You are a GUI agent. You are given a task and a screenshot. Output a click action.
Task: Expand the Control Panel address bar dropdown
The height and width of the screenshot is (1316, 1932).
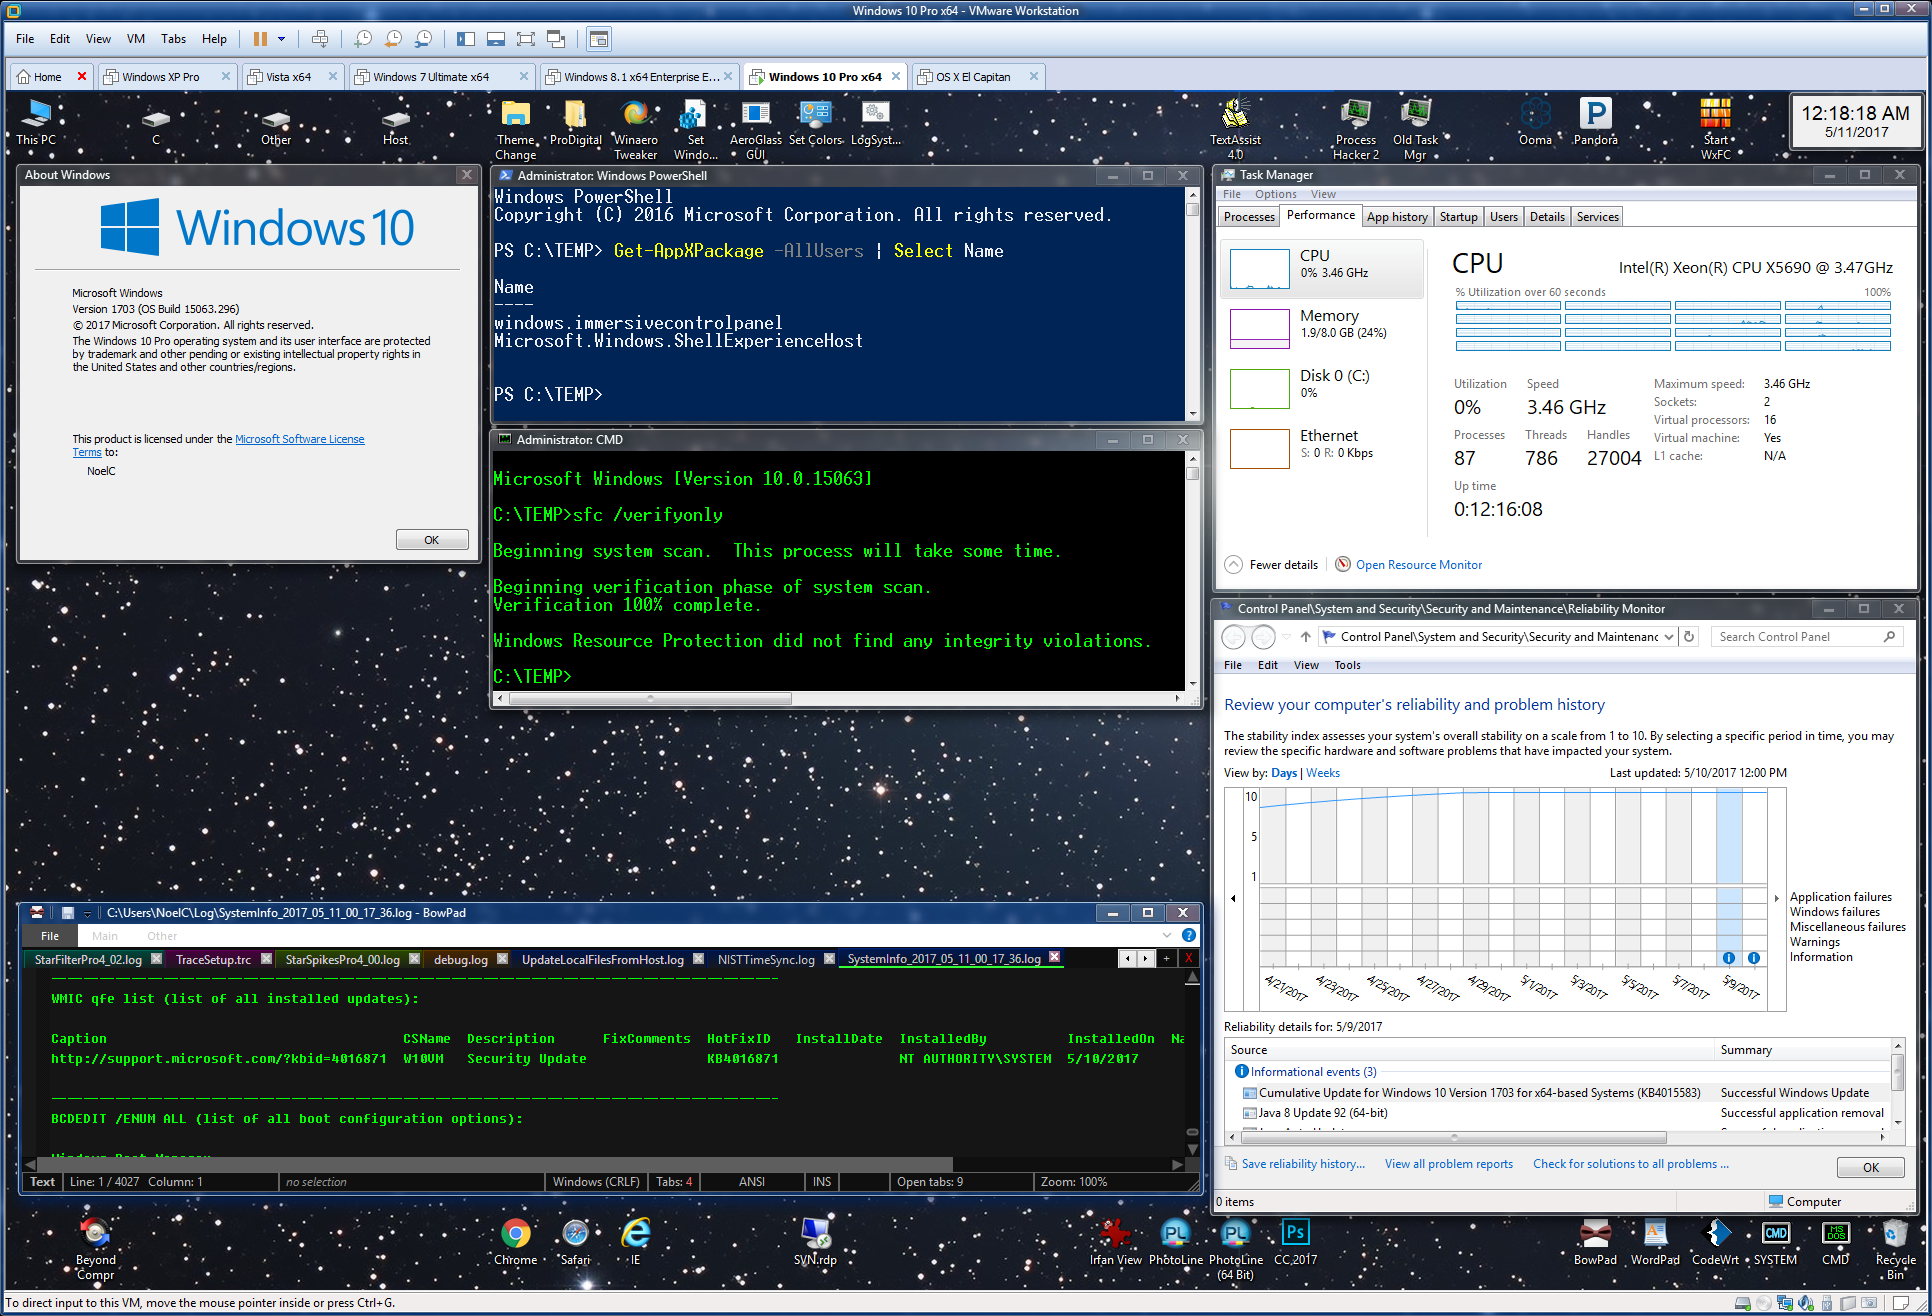tap(1668, 637)
